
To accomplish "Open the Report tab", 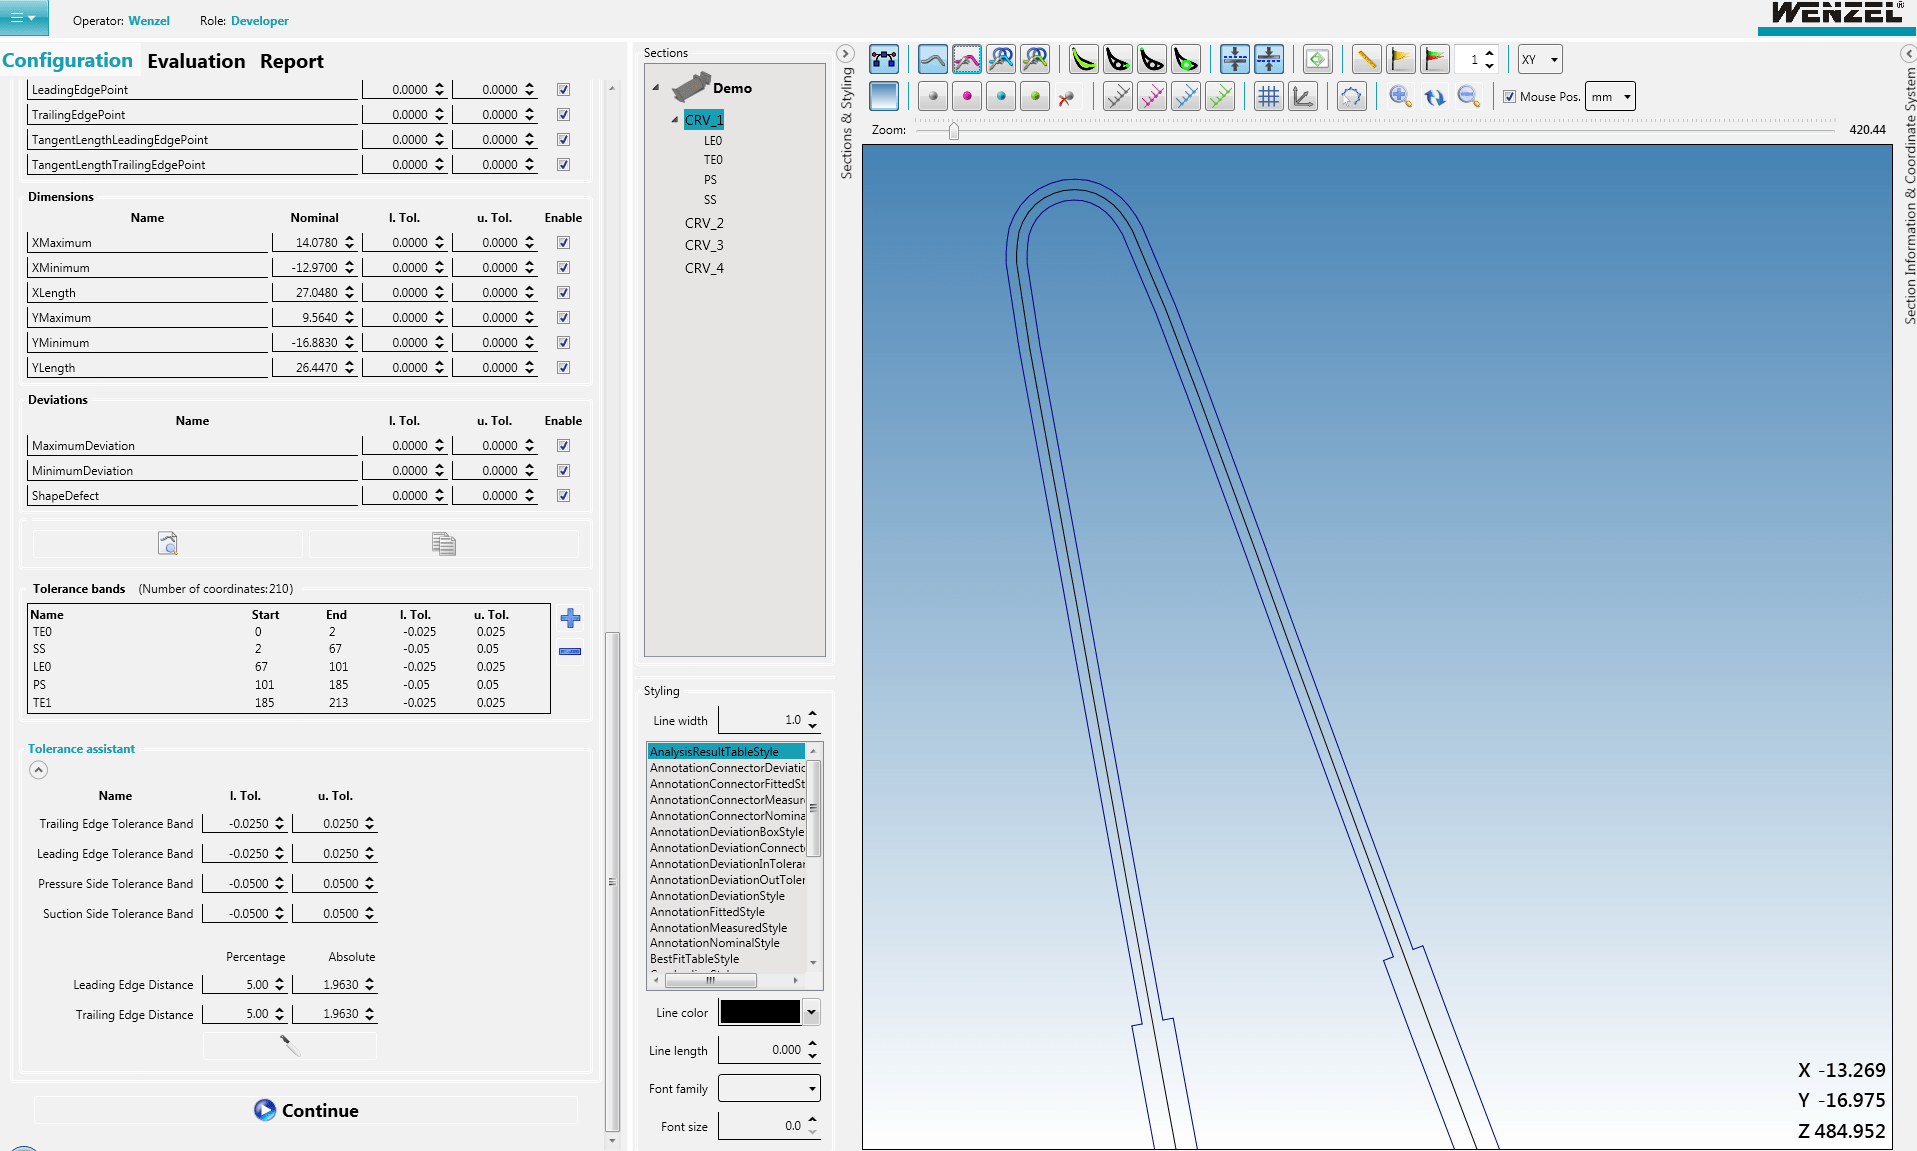I will pos(291,61).
